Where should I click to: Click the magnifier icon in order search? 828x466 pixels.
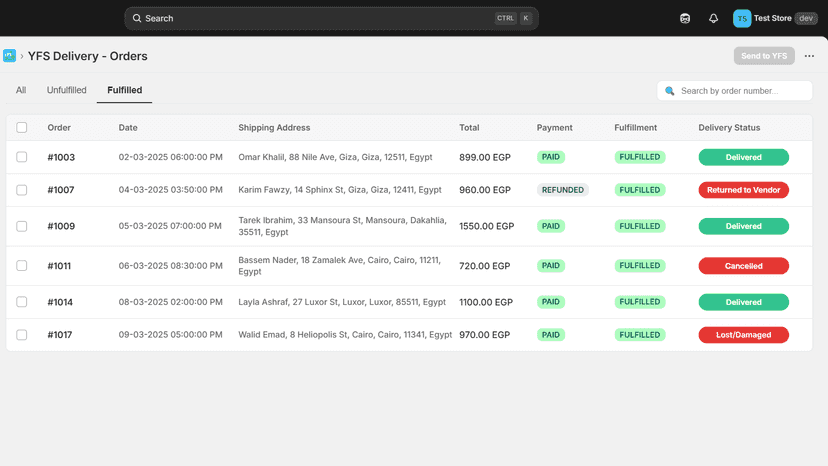[x=670, y=91]
